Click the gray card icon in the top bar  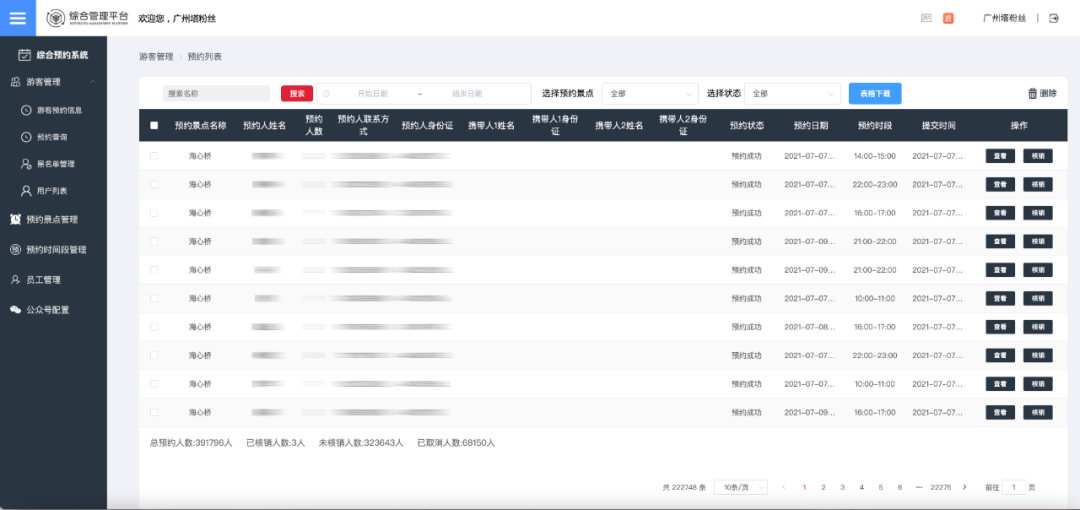pos(926,19)
